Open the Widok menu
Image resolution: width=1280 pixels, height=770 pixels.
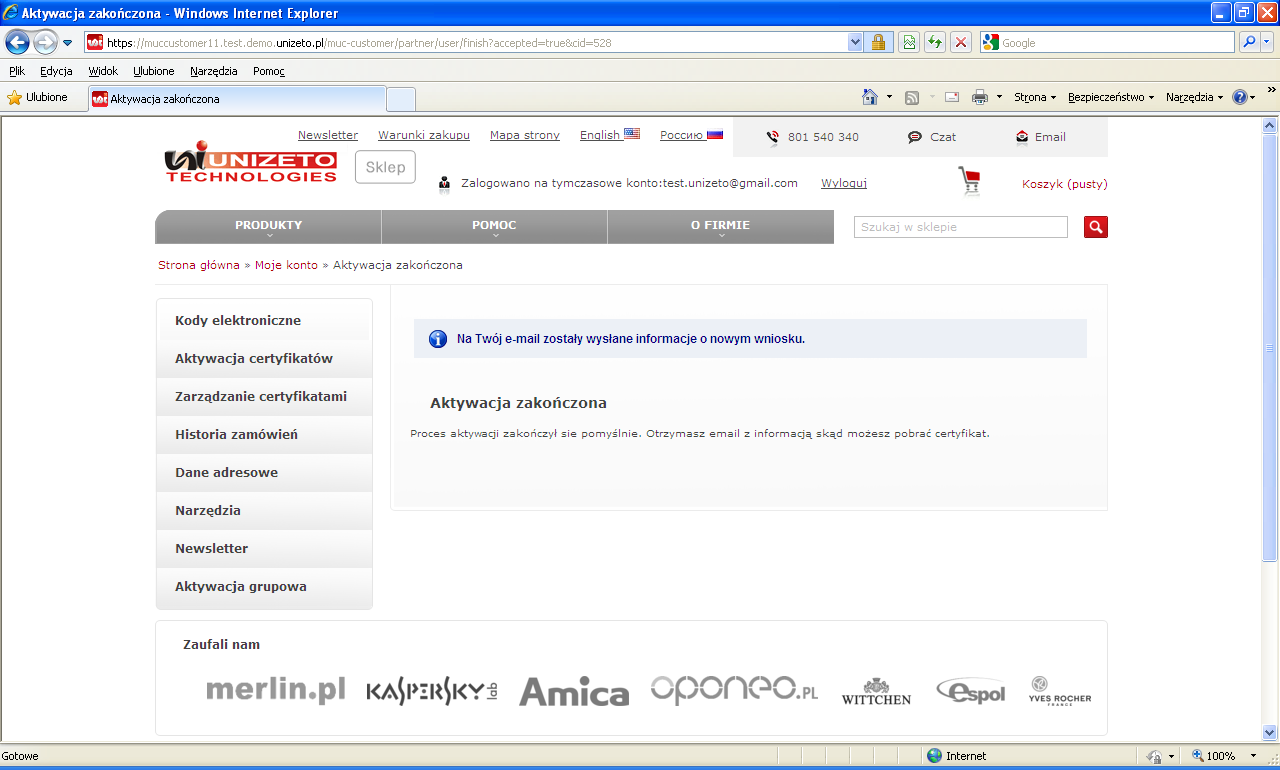103,71
